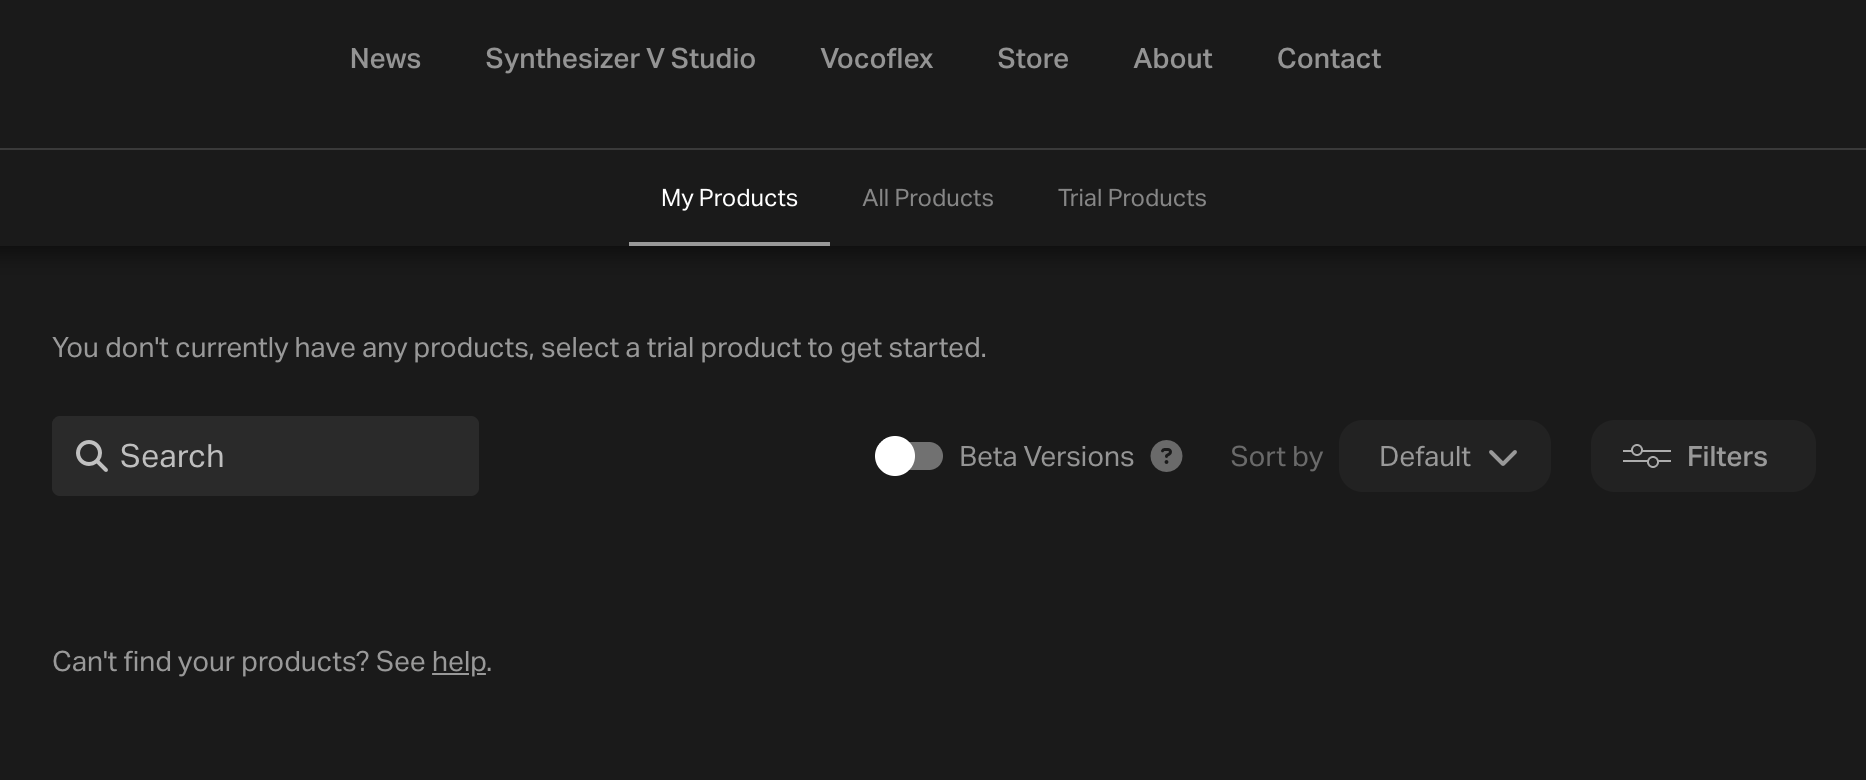
Task: Open the News page
Action: click(385, 59)
